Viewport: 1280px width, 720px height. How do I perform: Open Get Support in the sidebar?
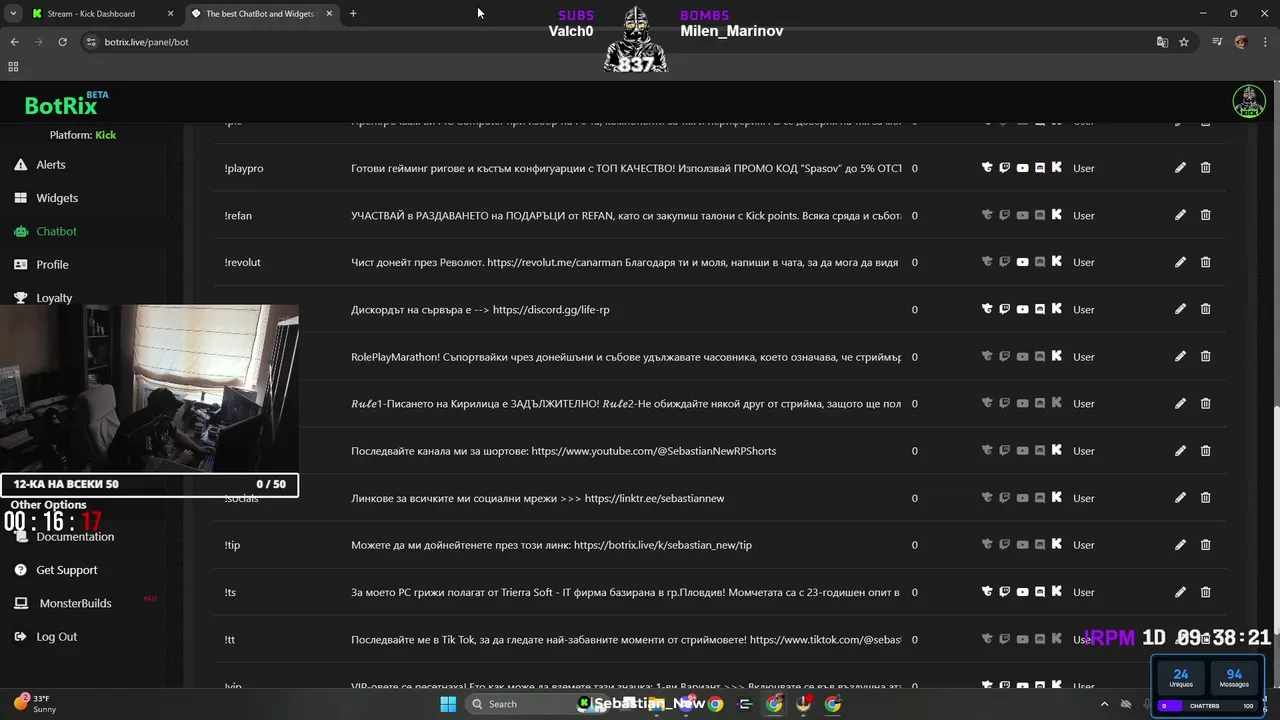point(67,570)
